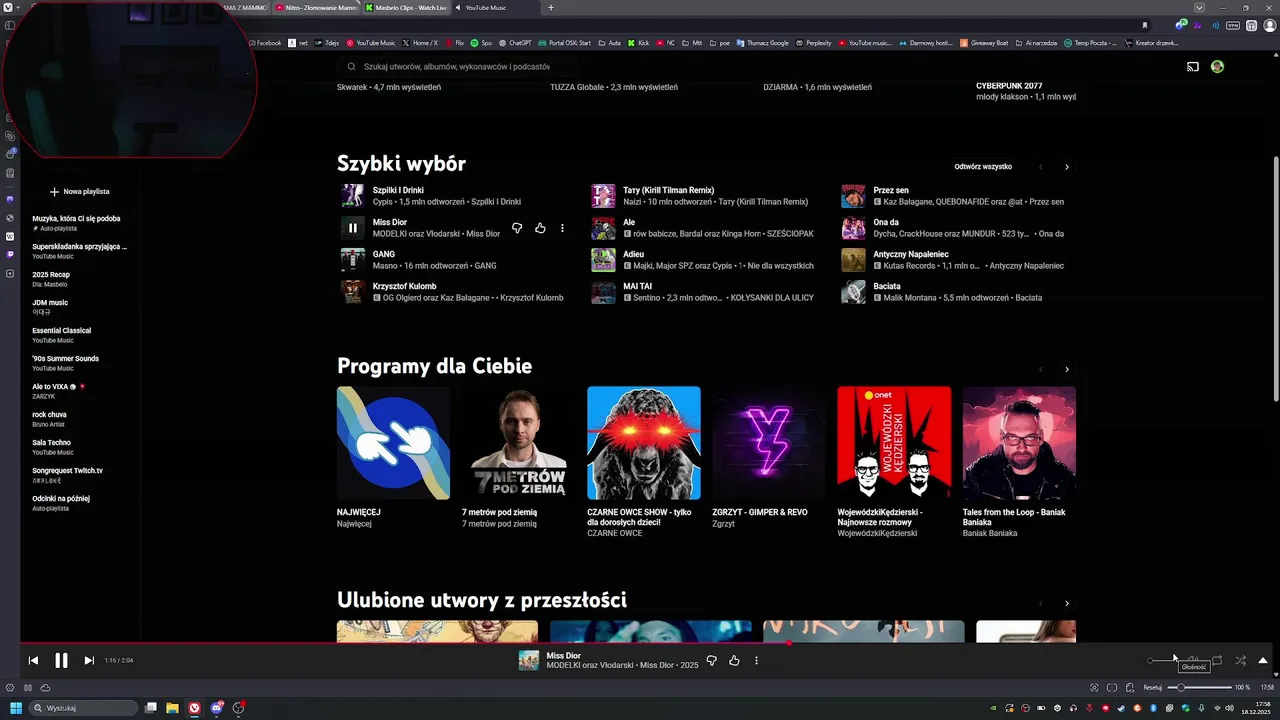Image resolution: width=1280 pixels, height=720 pixels.
Task: Pause Miss Dior in quick picks
Action: click(x=352, y=228)
